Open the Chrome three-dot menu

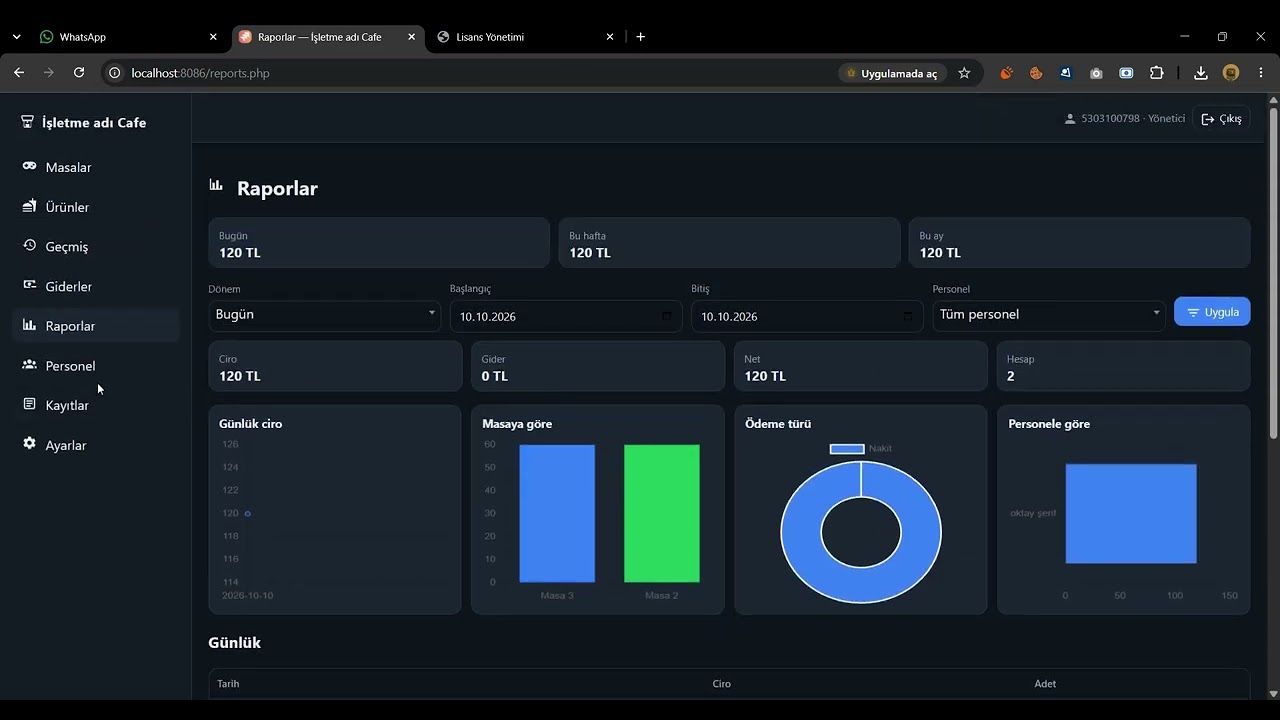pos(1261,73)
